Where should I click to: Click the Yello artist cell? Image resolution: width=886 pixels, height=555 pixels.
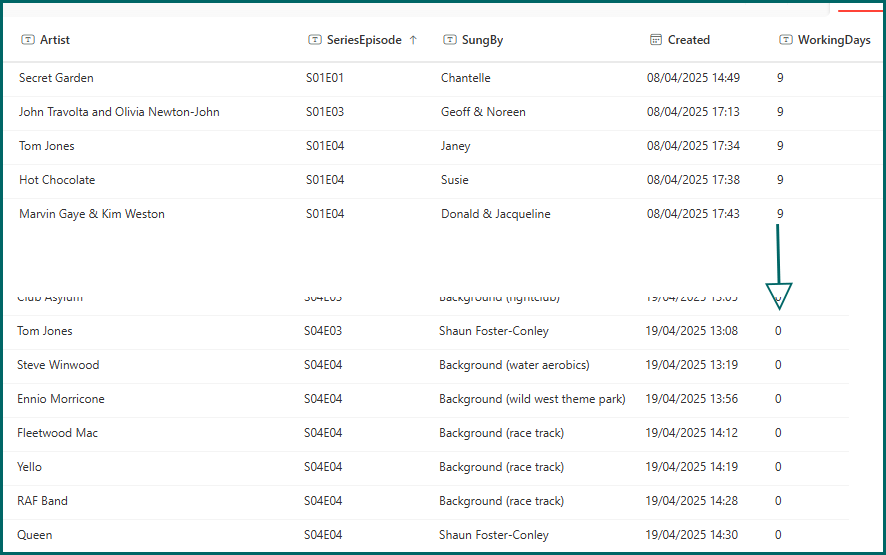(x=29, y=467)
